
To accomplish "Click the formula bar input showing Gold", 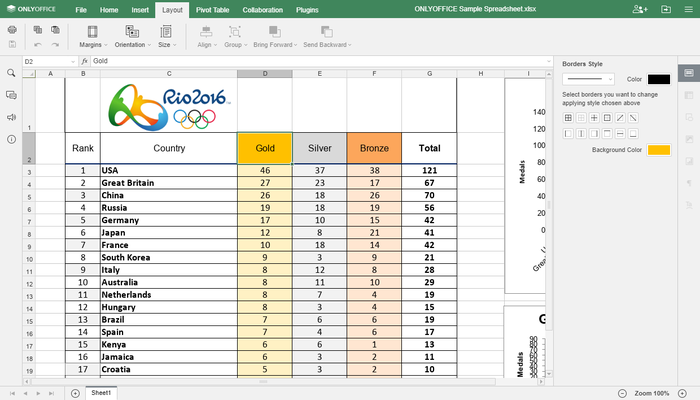I will [317, 61].
